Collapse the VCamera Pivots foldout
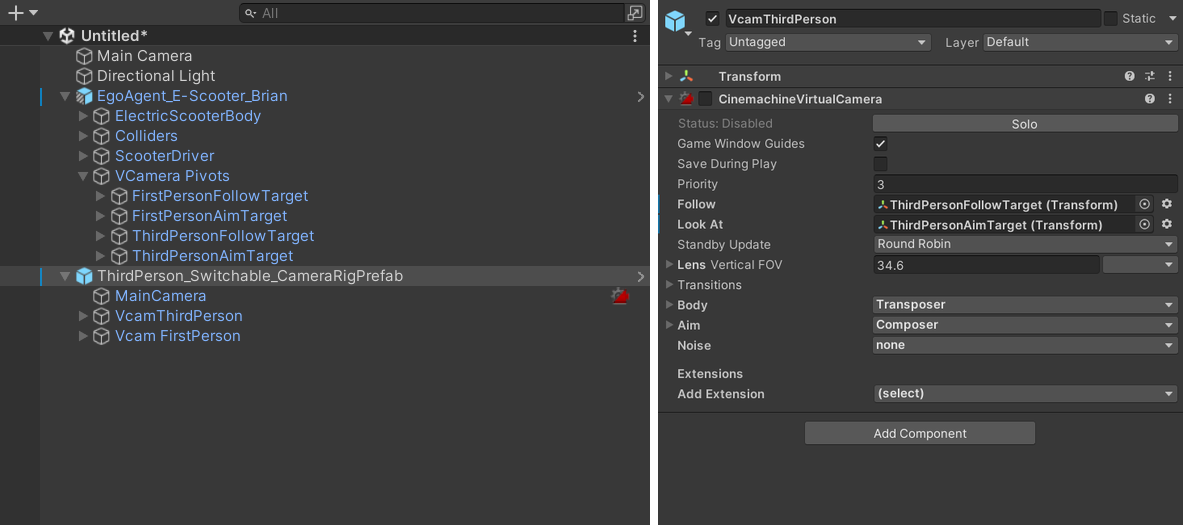 click(84, 176)
